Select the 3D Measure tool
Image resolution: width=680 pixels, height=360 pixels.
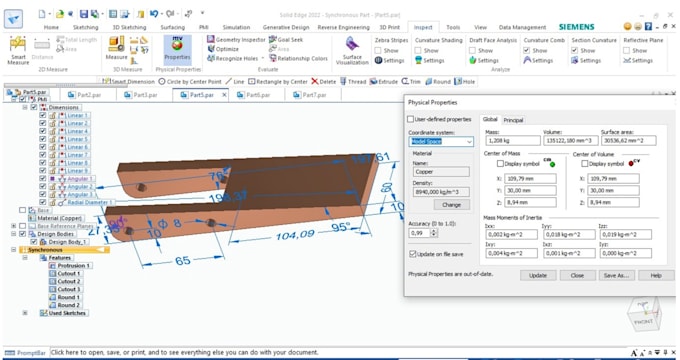coord(116,48)
